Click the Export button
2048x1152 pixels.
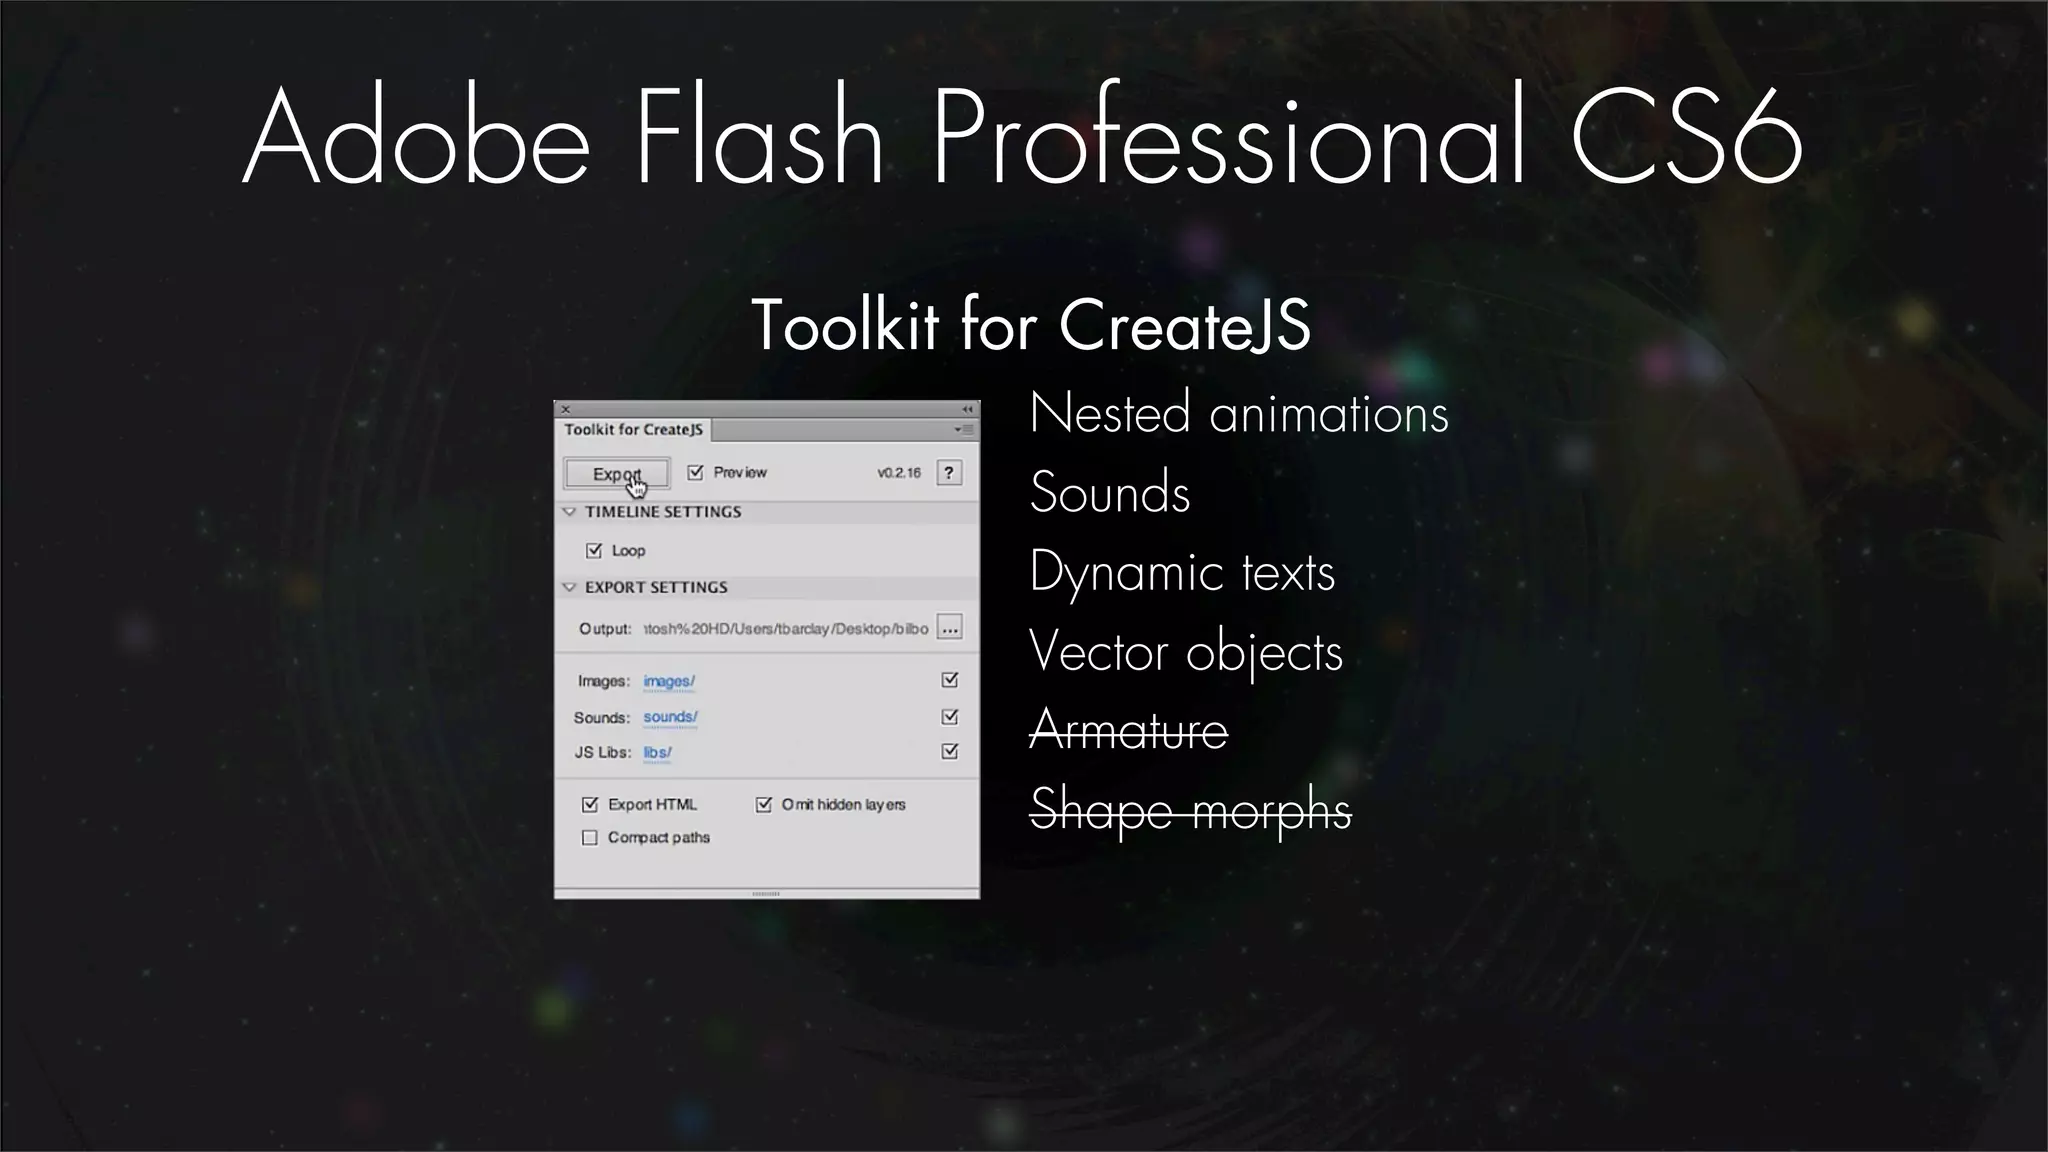617,474
